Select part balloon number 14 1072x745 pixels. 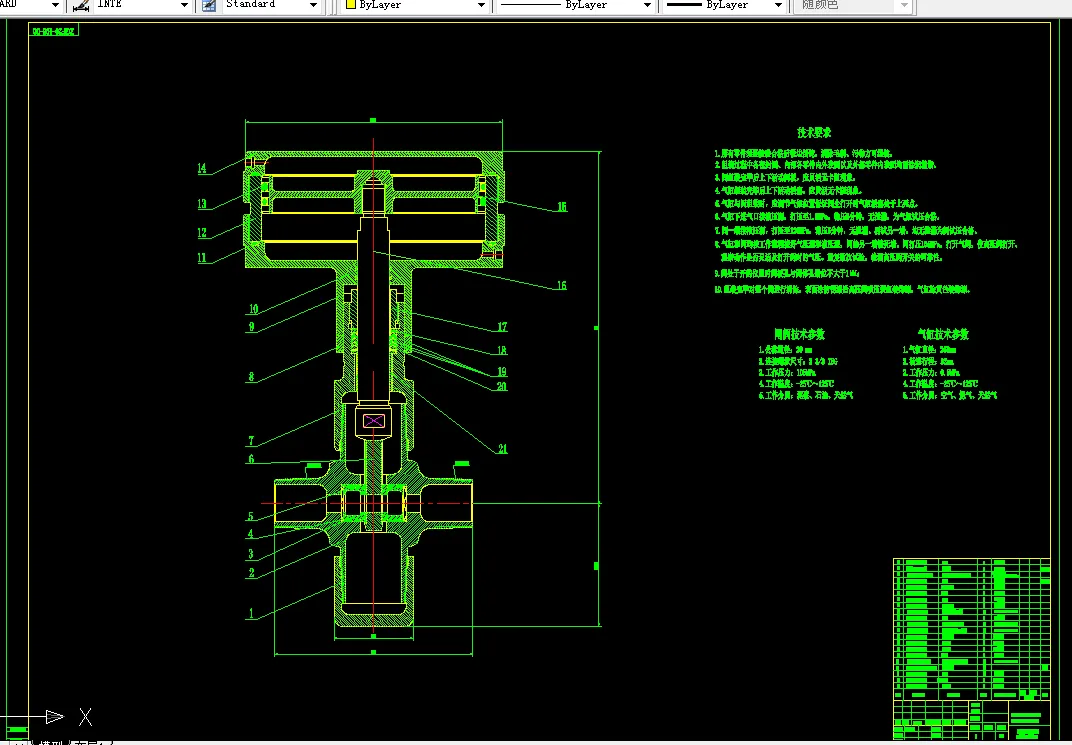point(202,168)
